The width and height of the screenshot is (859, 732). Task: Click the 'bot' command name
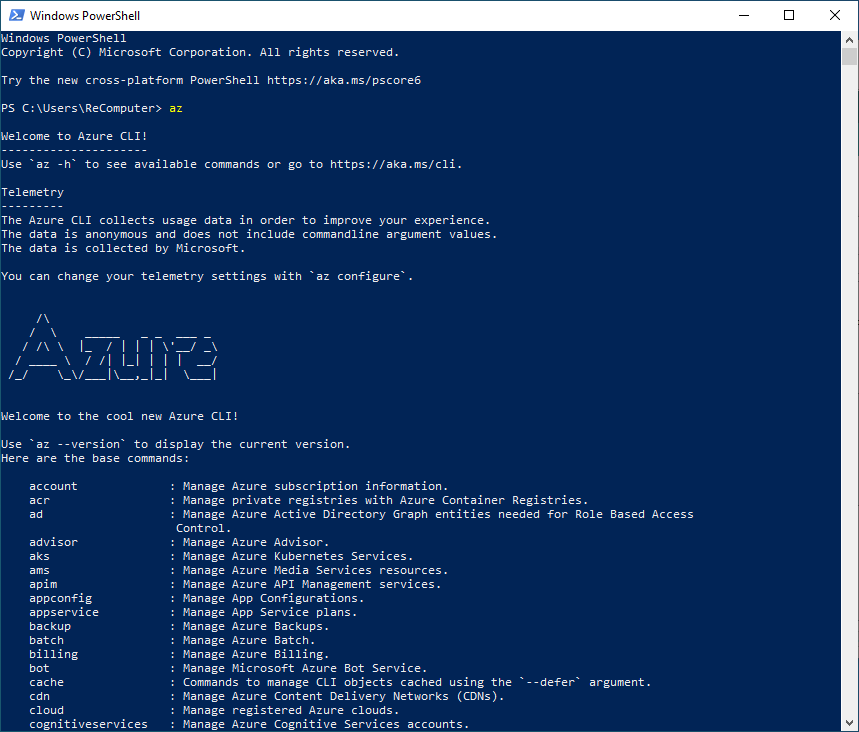click(x=39, y=668)
